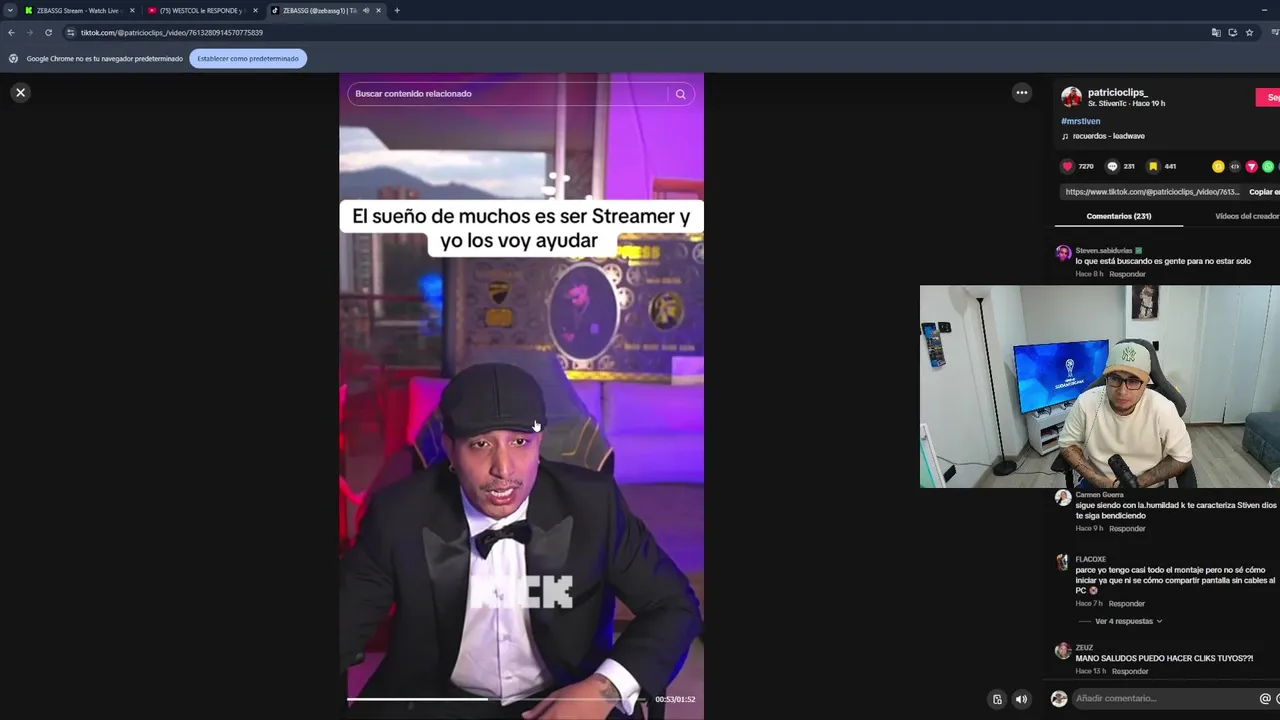Click the Carmen Guerra commenter name

[x=1099, y=495]
